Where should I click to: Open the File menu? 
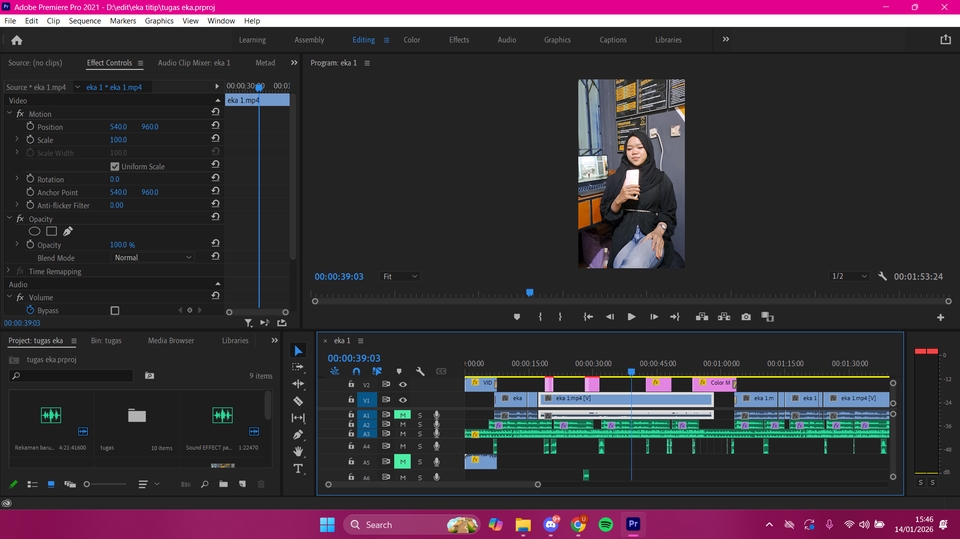point(10,21)
